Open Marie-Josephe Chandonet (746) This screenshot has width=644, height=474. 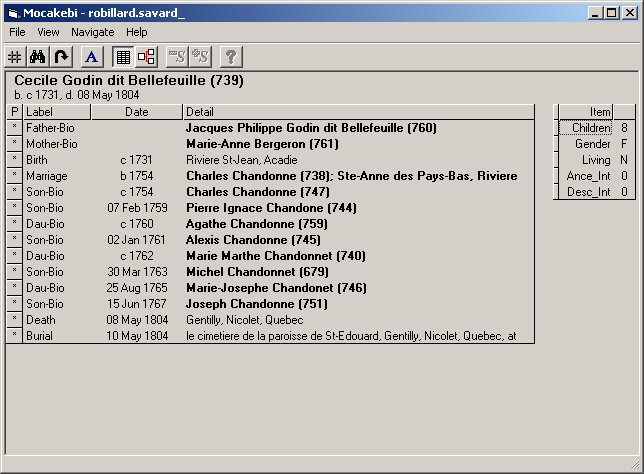(276, 288)
